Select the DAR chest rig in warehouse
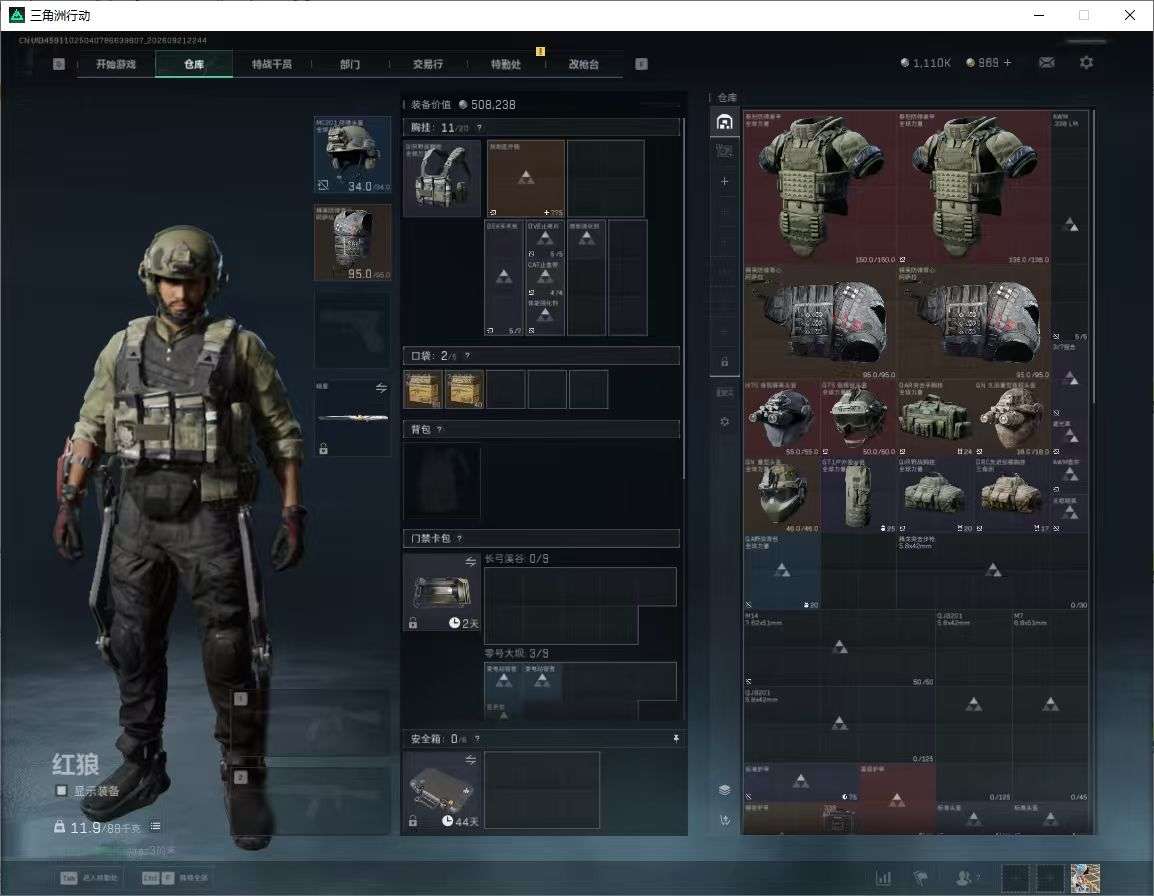Image resolution: width=1154 pixels, height=896 pixels. 935,418
